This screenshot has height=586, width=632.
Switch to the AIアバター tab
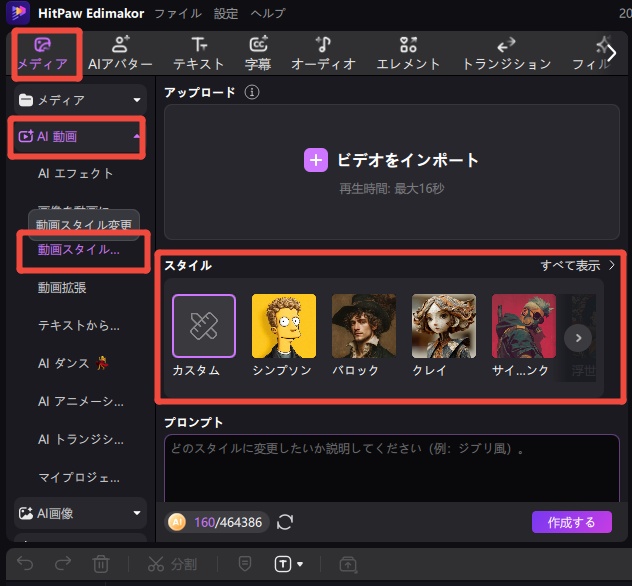point(120,54)
